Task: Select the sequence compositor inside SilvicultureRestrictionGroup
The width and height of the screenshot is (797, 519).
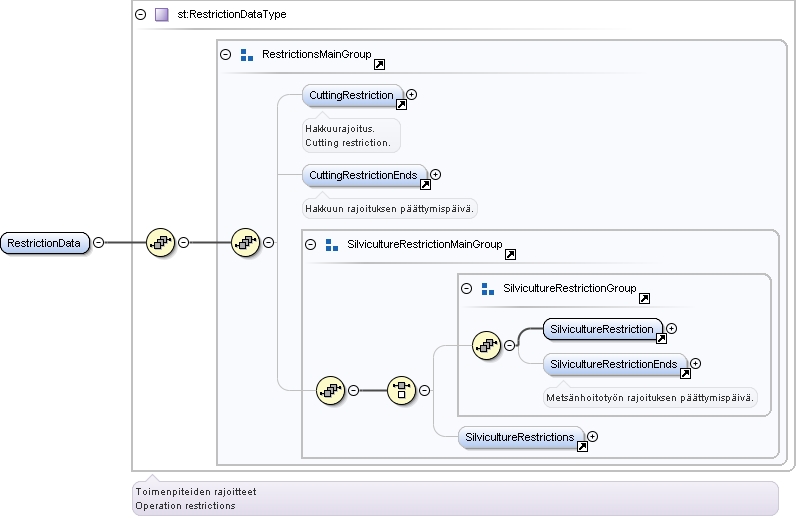Action: (x=486, y=346)
